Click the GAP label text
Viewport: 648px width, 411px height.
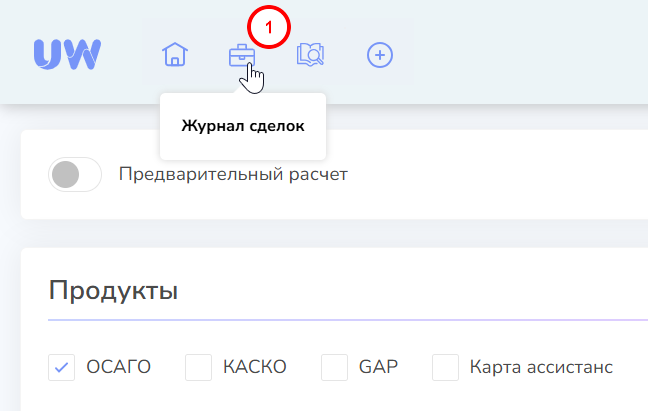[x=378, y=367]
